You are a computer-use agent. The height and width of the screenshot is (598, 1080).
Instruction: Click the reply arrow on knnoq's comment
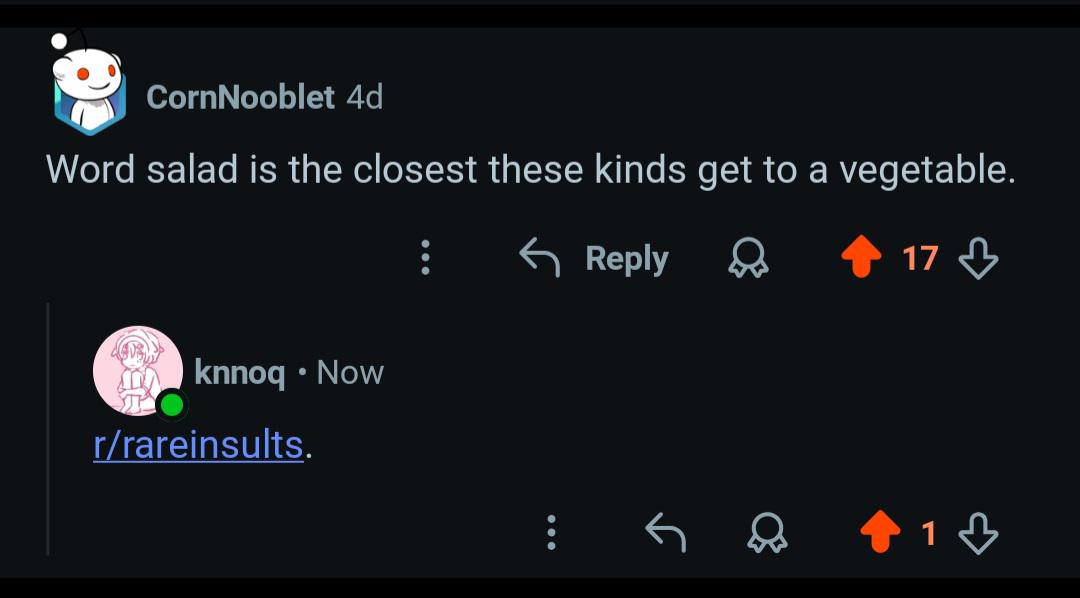tap(664, 532)
